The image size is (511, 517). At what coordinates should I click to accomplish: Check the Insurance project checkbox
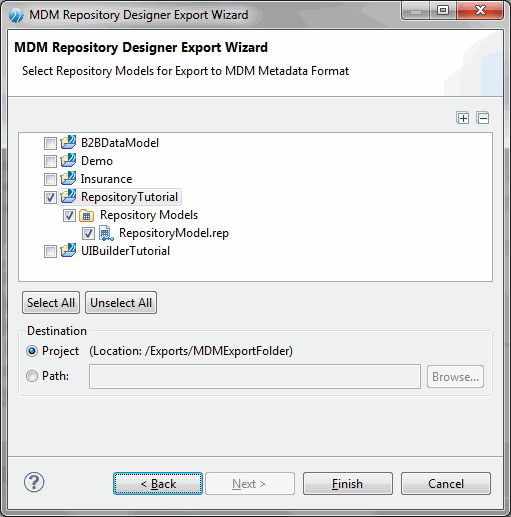point(50,180)
